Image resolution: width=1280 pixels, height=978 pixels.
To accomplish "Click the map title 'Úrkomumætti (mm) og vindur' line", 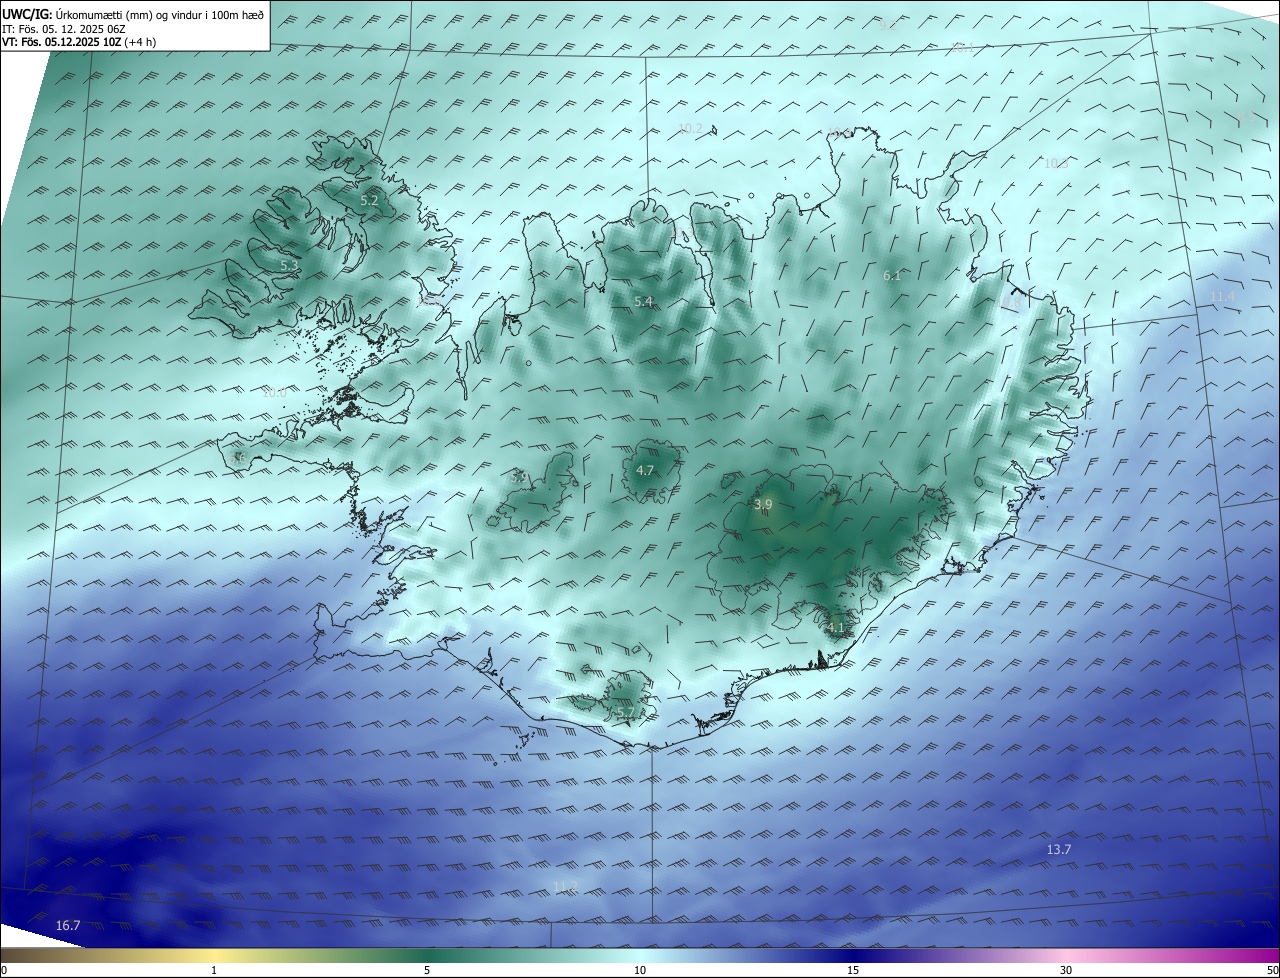I will [134, 15].
